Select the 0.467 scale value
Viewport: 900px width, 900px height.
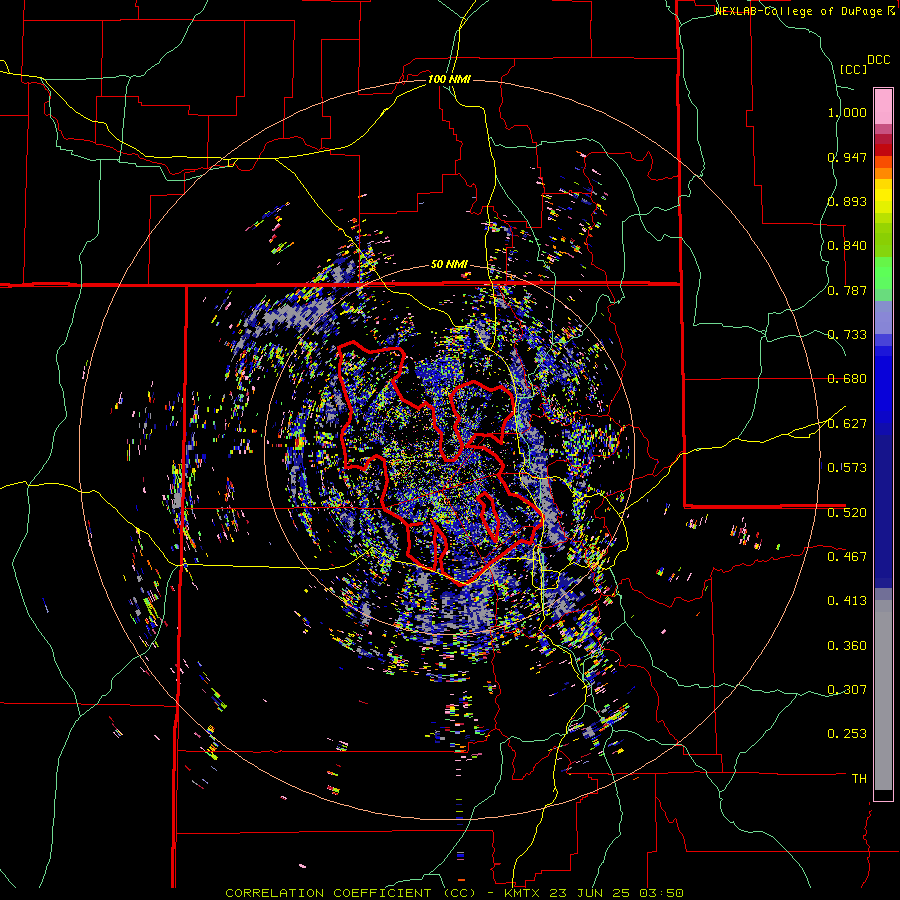click(847, 557)
